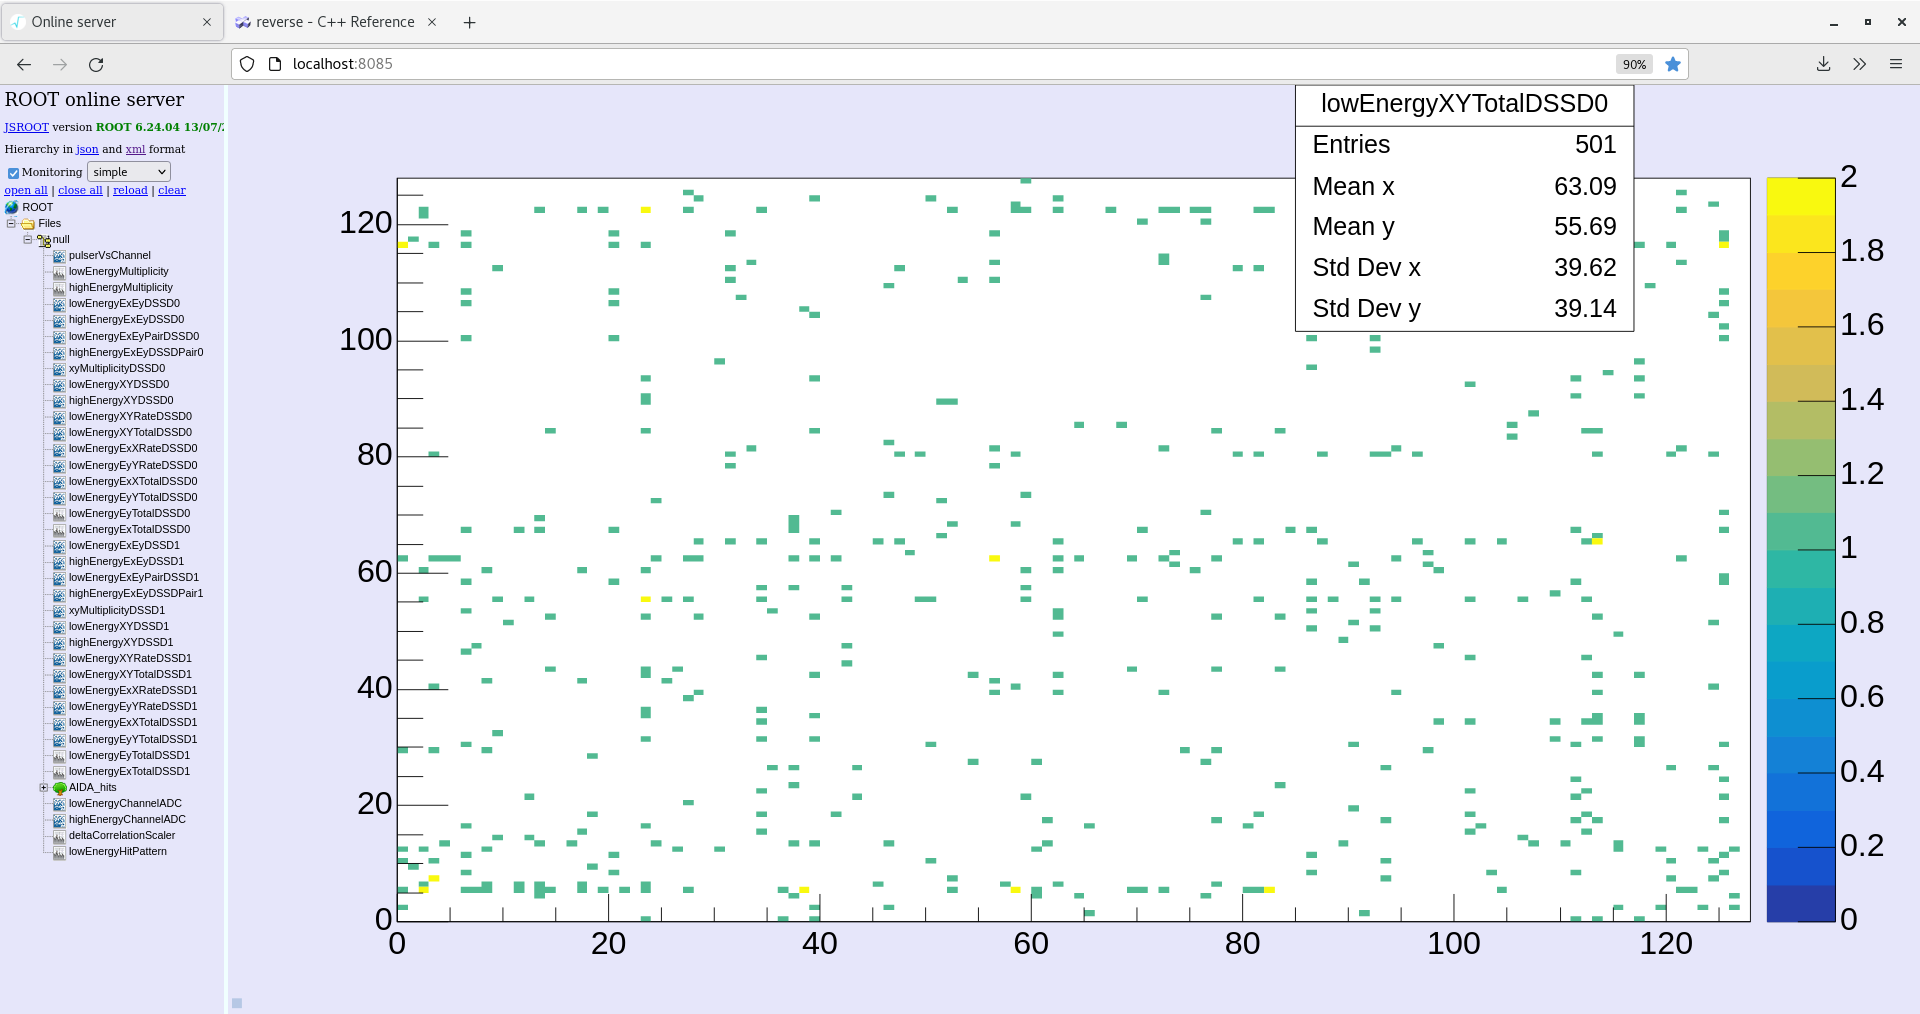Click the highEnergyMultiplicity histogram icon
1920x1014 pixels.
click(x=59, y=288)
